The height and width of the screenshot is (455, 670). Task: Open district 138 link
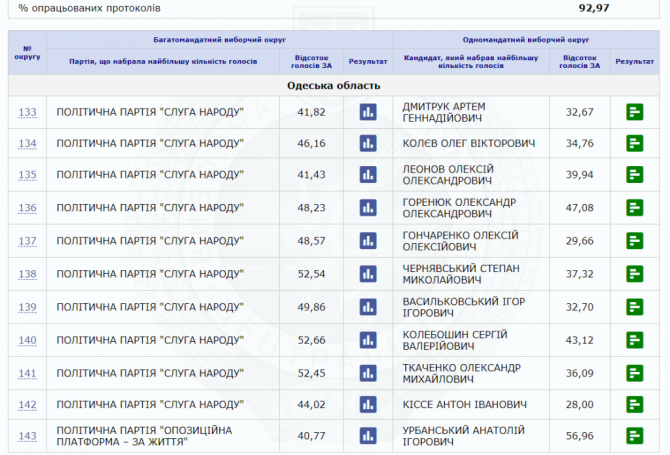[27, 274]
